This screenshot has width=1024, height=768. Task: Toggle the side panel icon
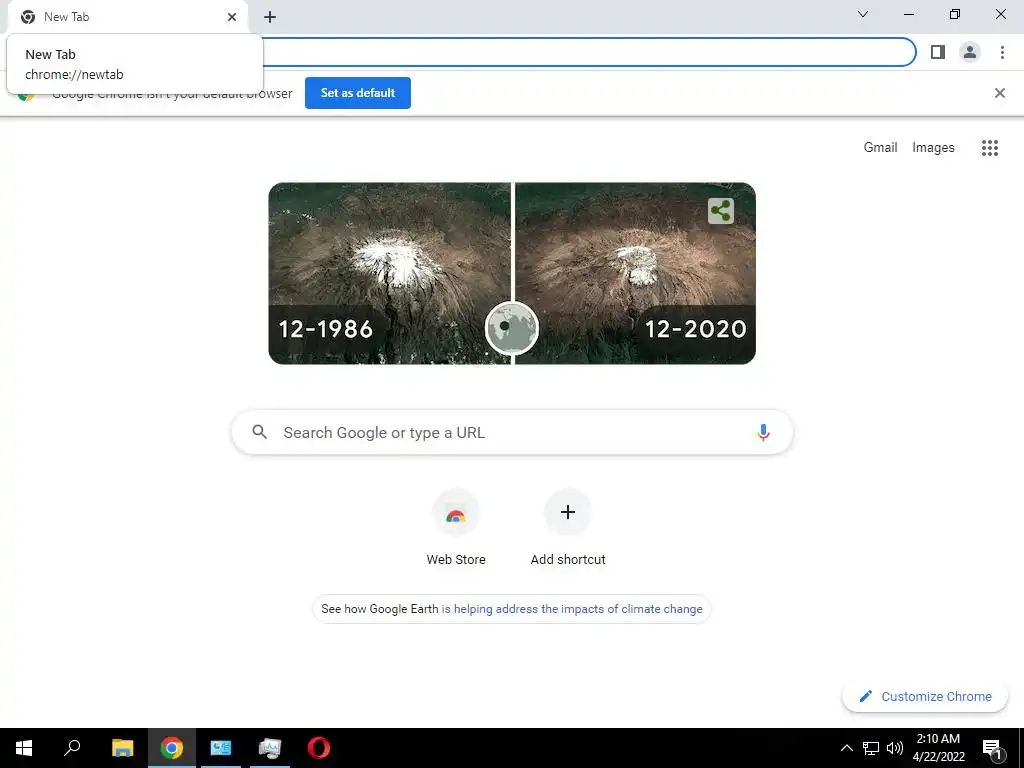[938, 52]
